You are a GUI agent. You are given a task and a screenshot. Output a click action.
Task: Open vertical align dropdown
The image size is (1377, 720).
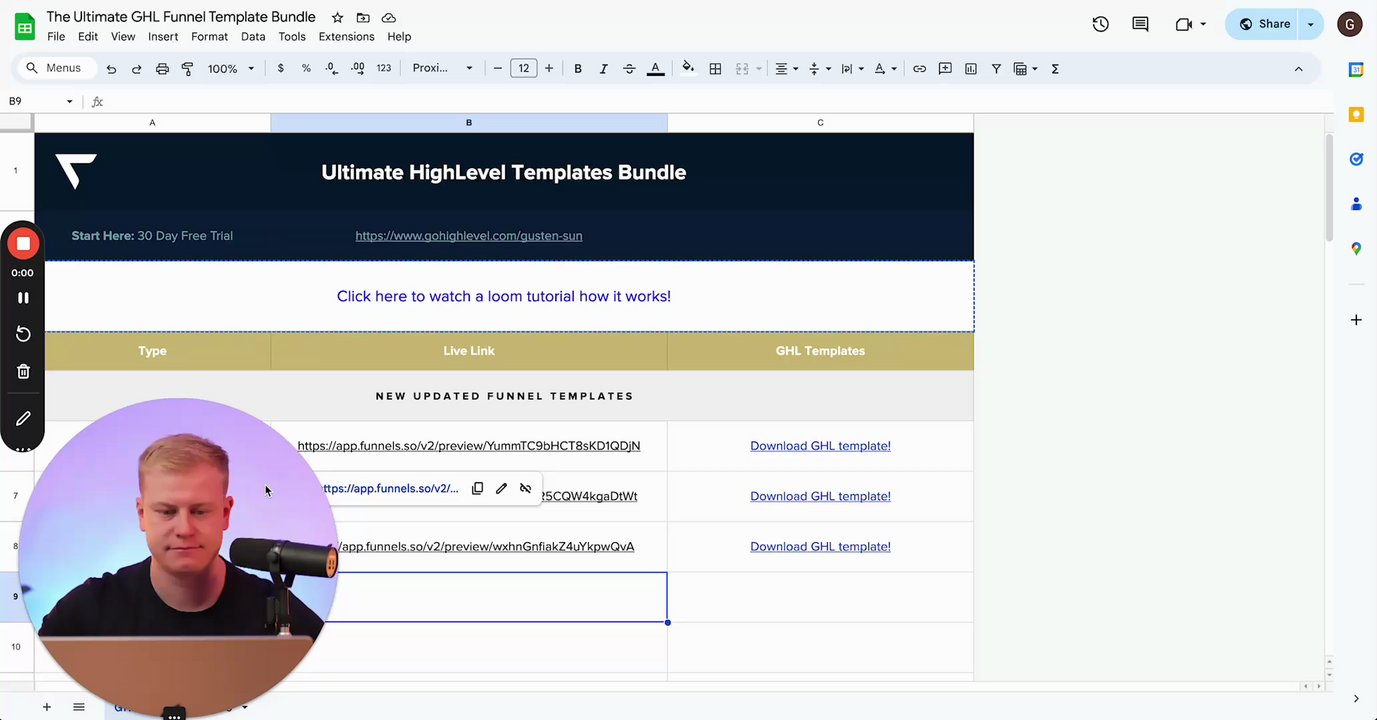point(819,69)
